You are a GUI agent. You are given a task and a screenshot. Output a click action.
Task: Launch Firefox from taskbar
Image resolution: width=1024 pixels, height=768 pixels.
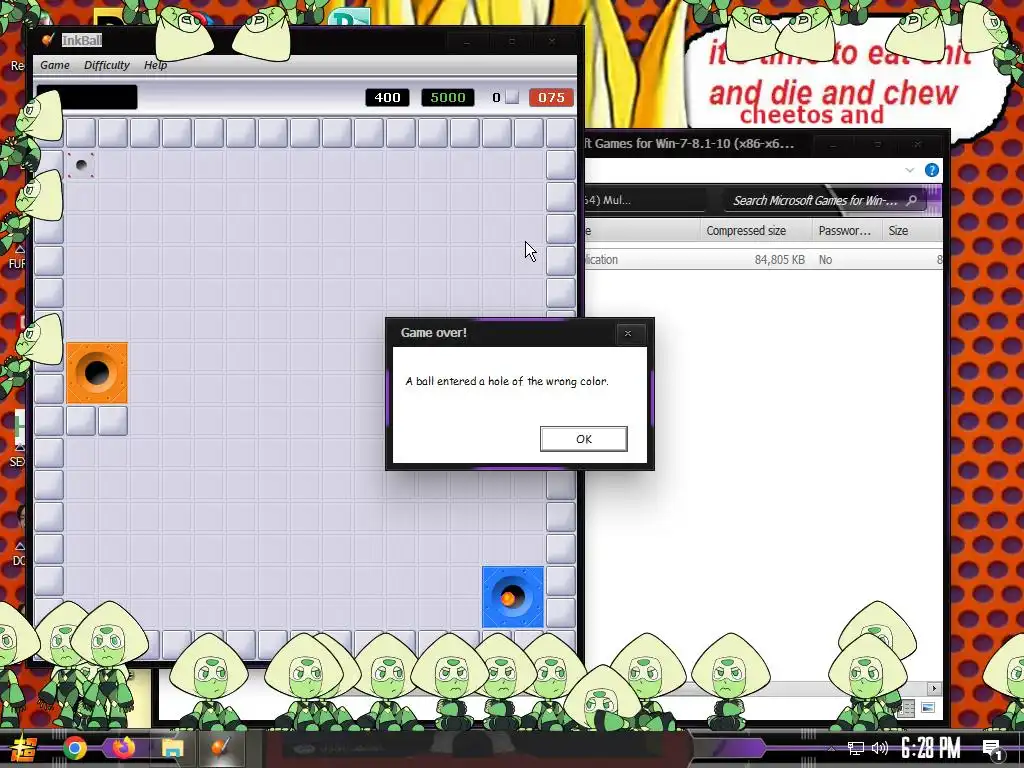click(123, 747)
